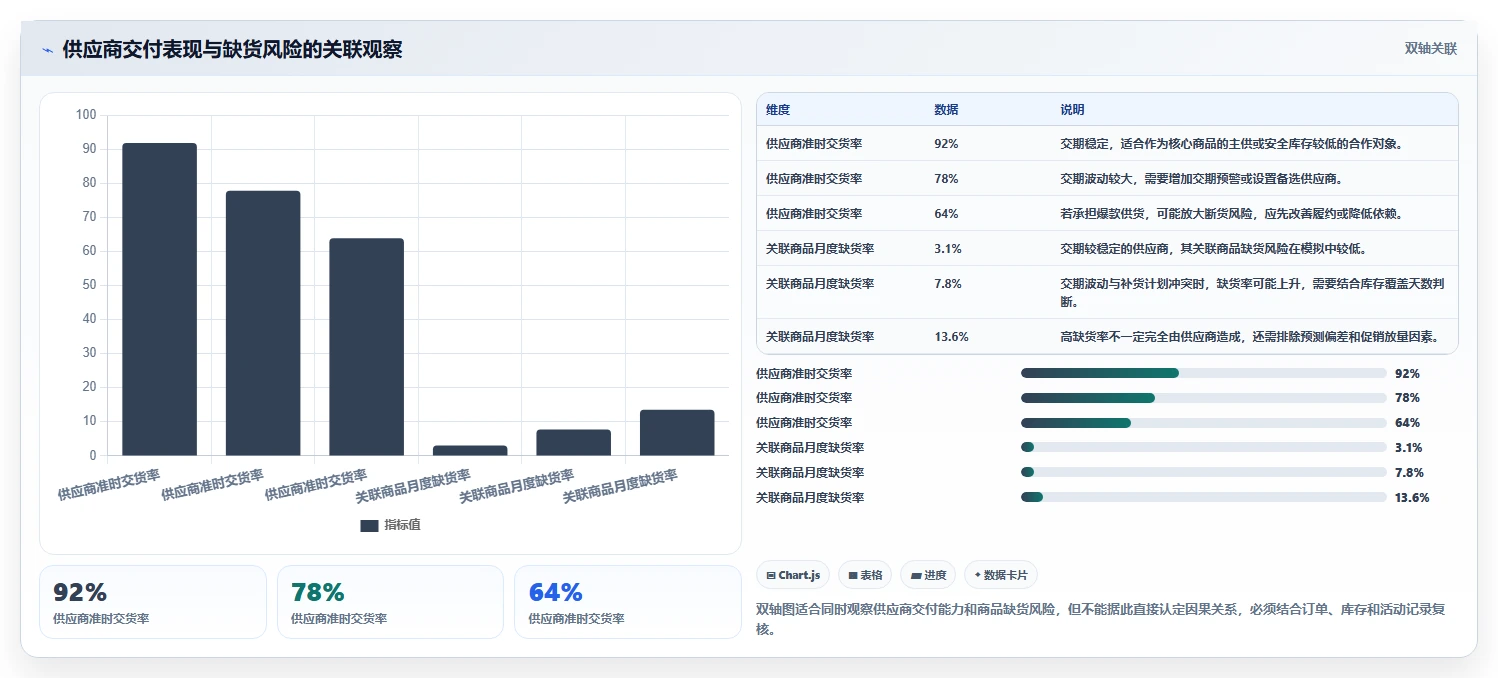Viewport: 1498px width, 678px height.
Task: Click the footnote starting 双轴图适合同时观察
Action: click(1103, 620)
